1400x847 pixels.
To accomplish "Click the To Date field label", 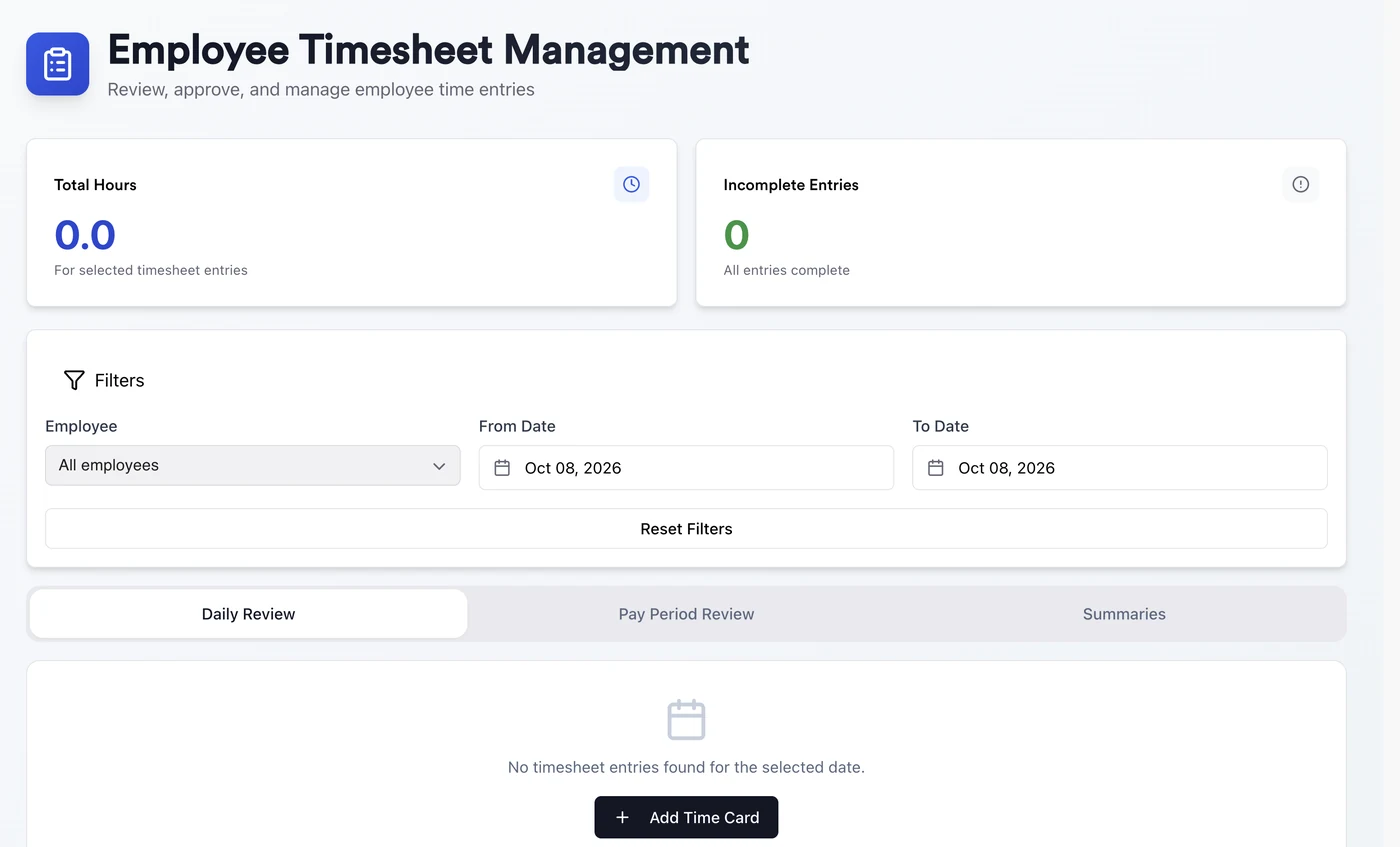I will click(x=941, y=426).
